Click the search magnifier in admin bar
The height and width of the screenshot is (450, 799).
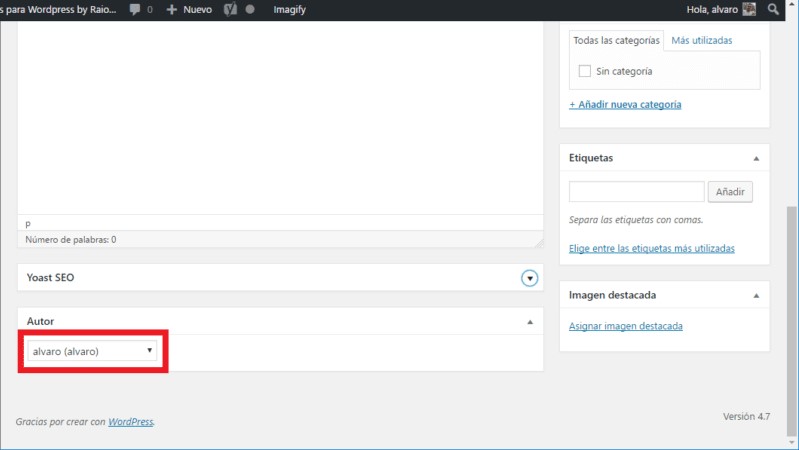point(773,9)
